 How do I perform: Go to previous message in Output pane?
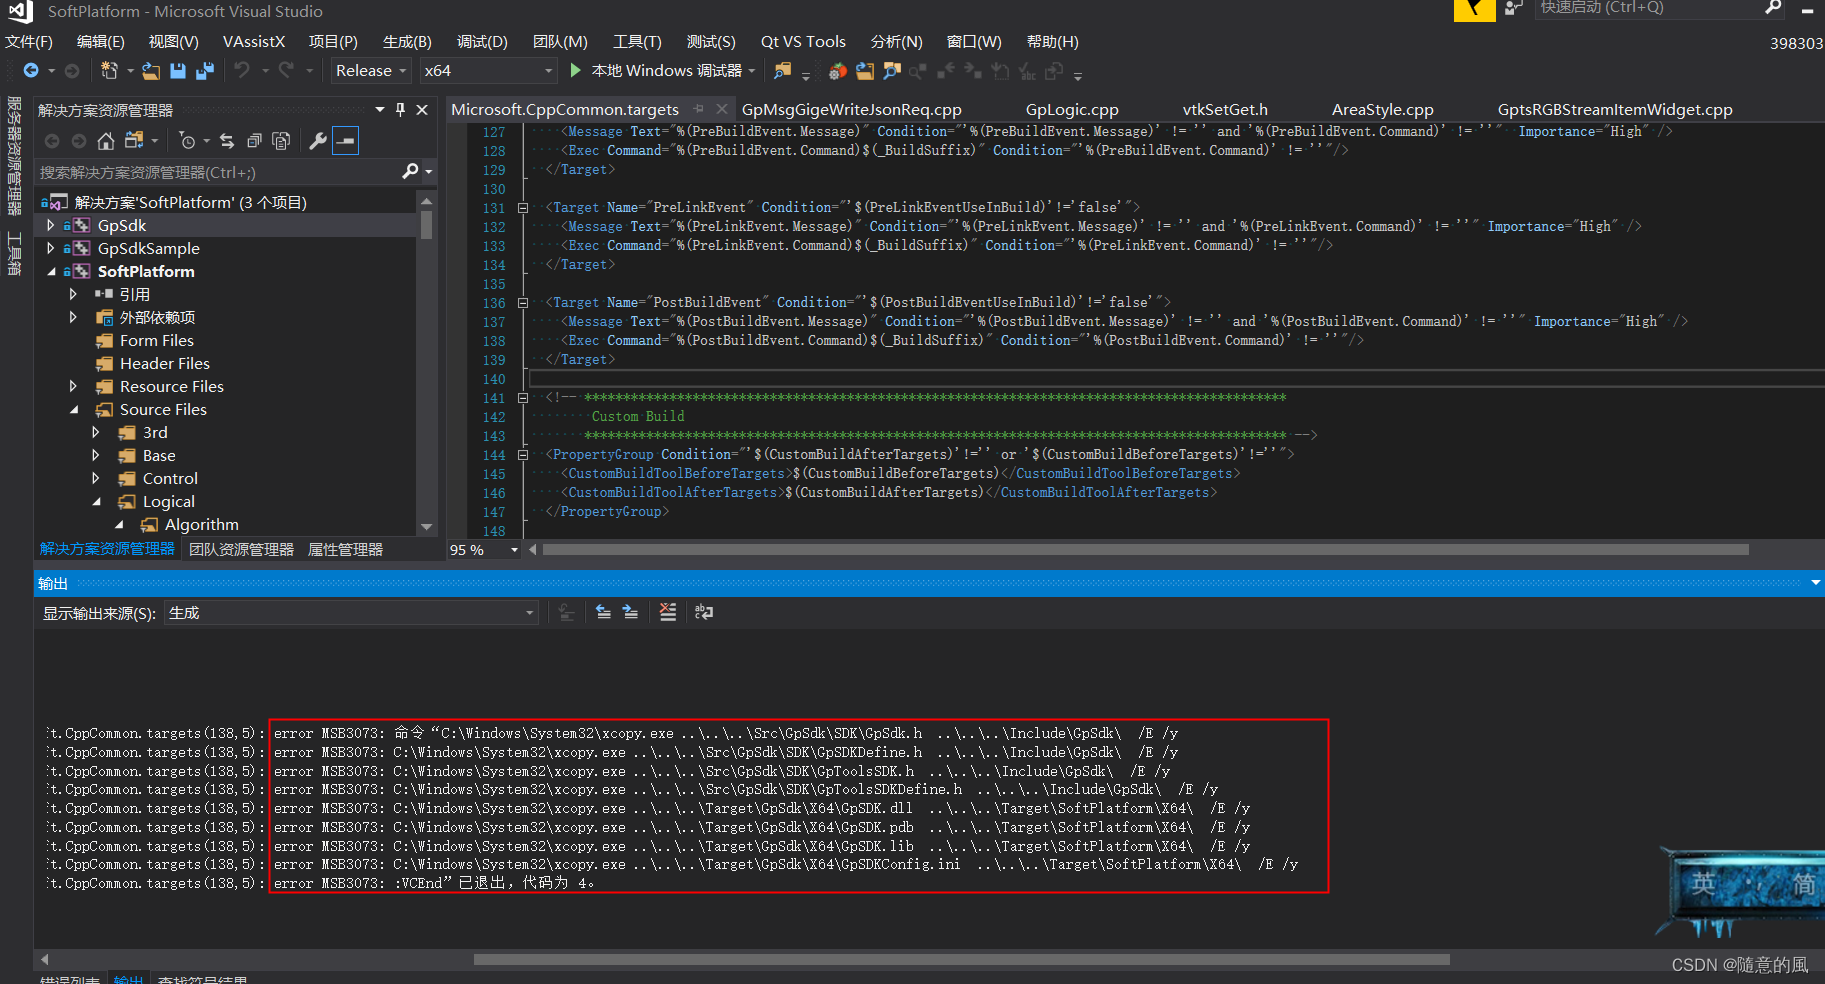(603, 612)
